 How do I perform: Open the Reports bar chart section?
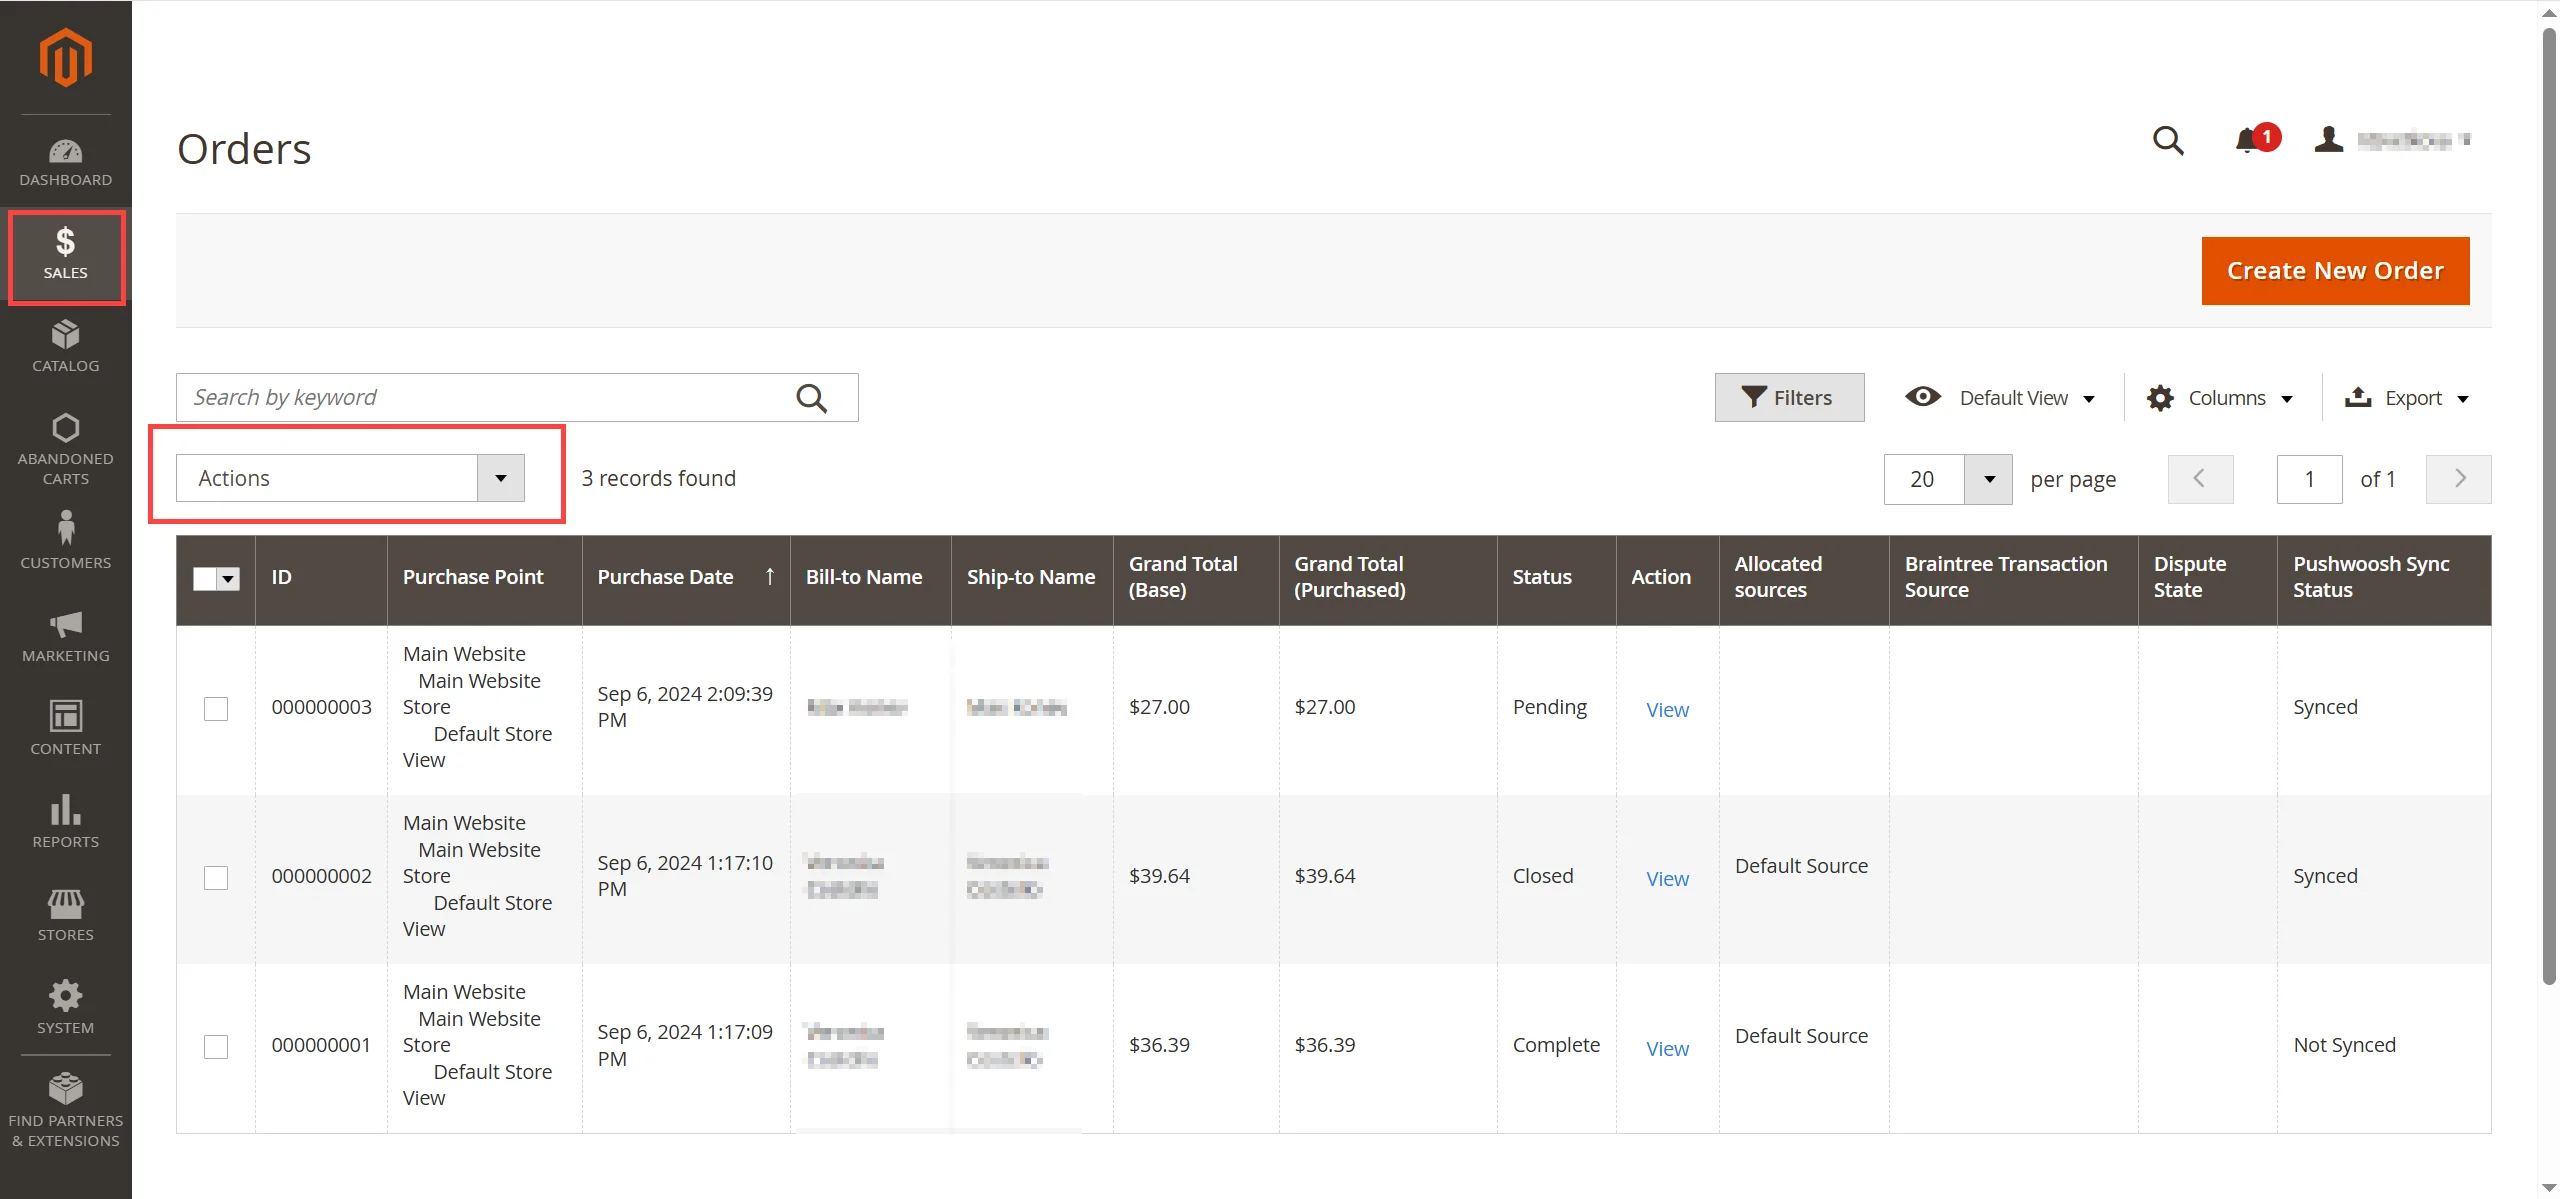tap(65, 821)
